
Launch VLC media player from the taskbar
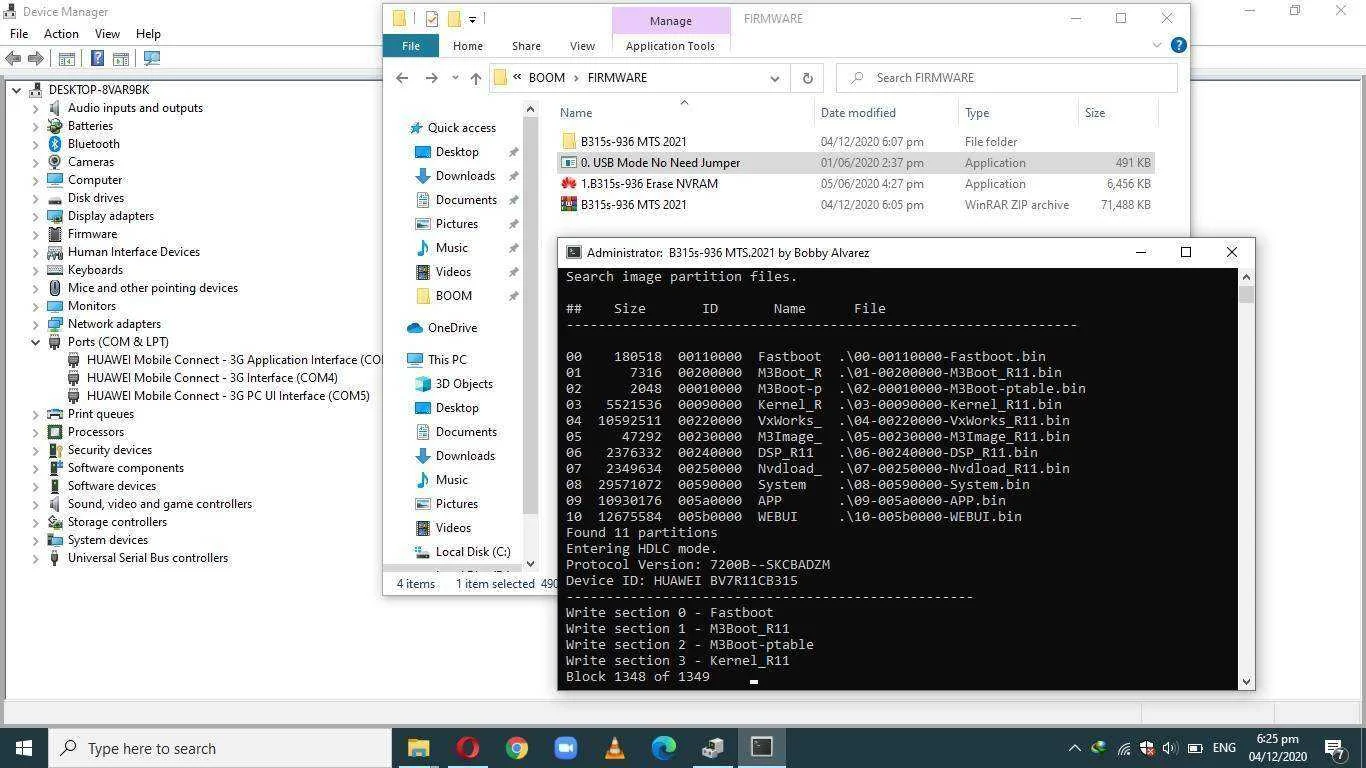pyautogui.click(x=614, y=748)
